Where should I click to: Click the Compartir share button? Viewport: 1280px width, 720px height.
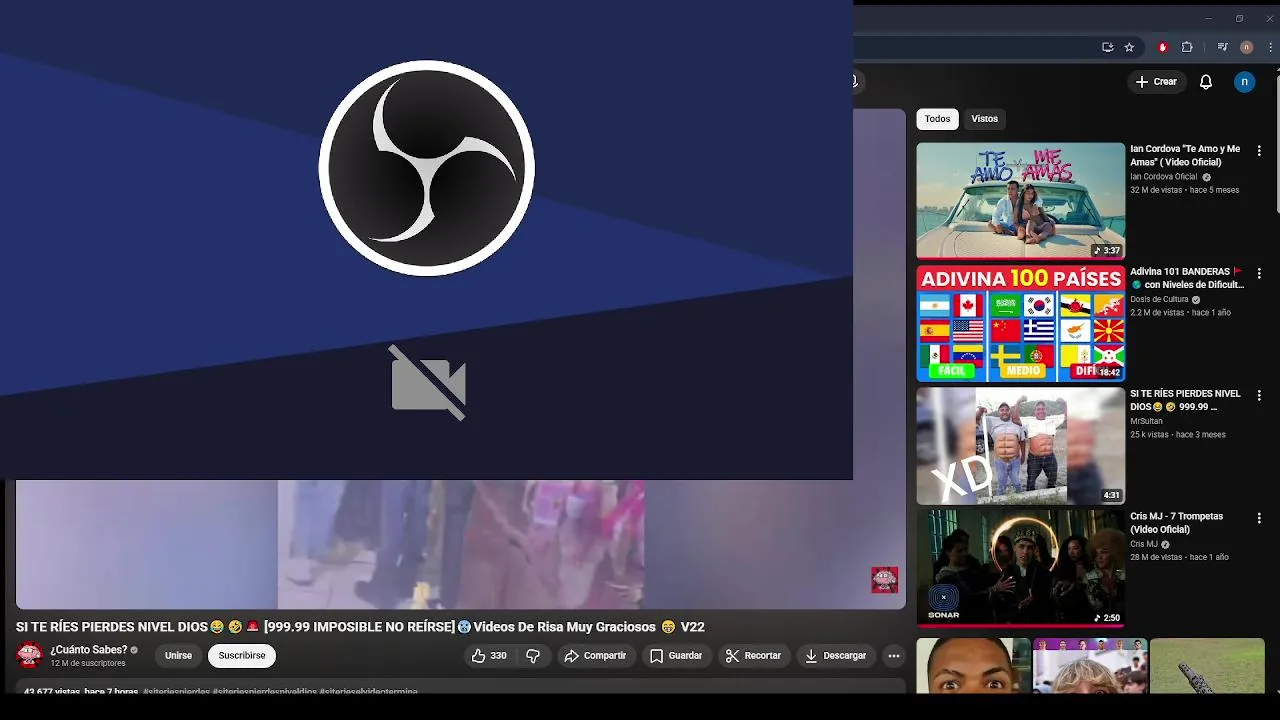[x=595, y=656]
